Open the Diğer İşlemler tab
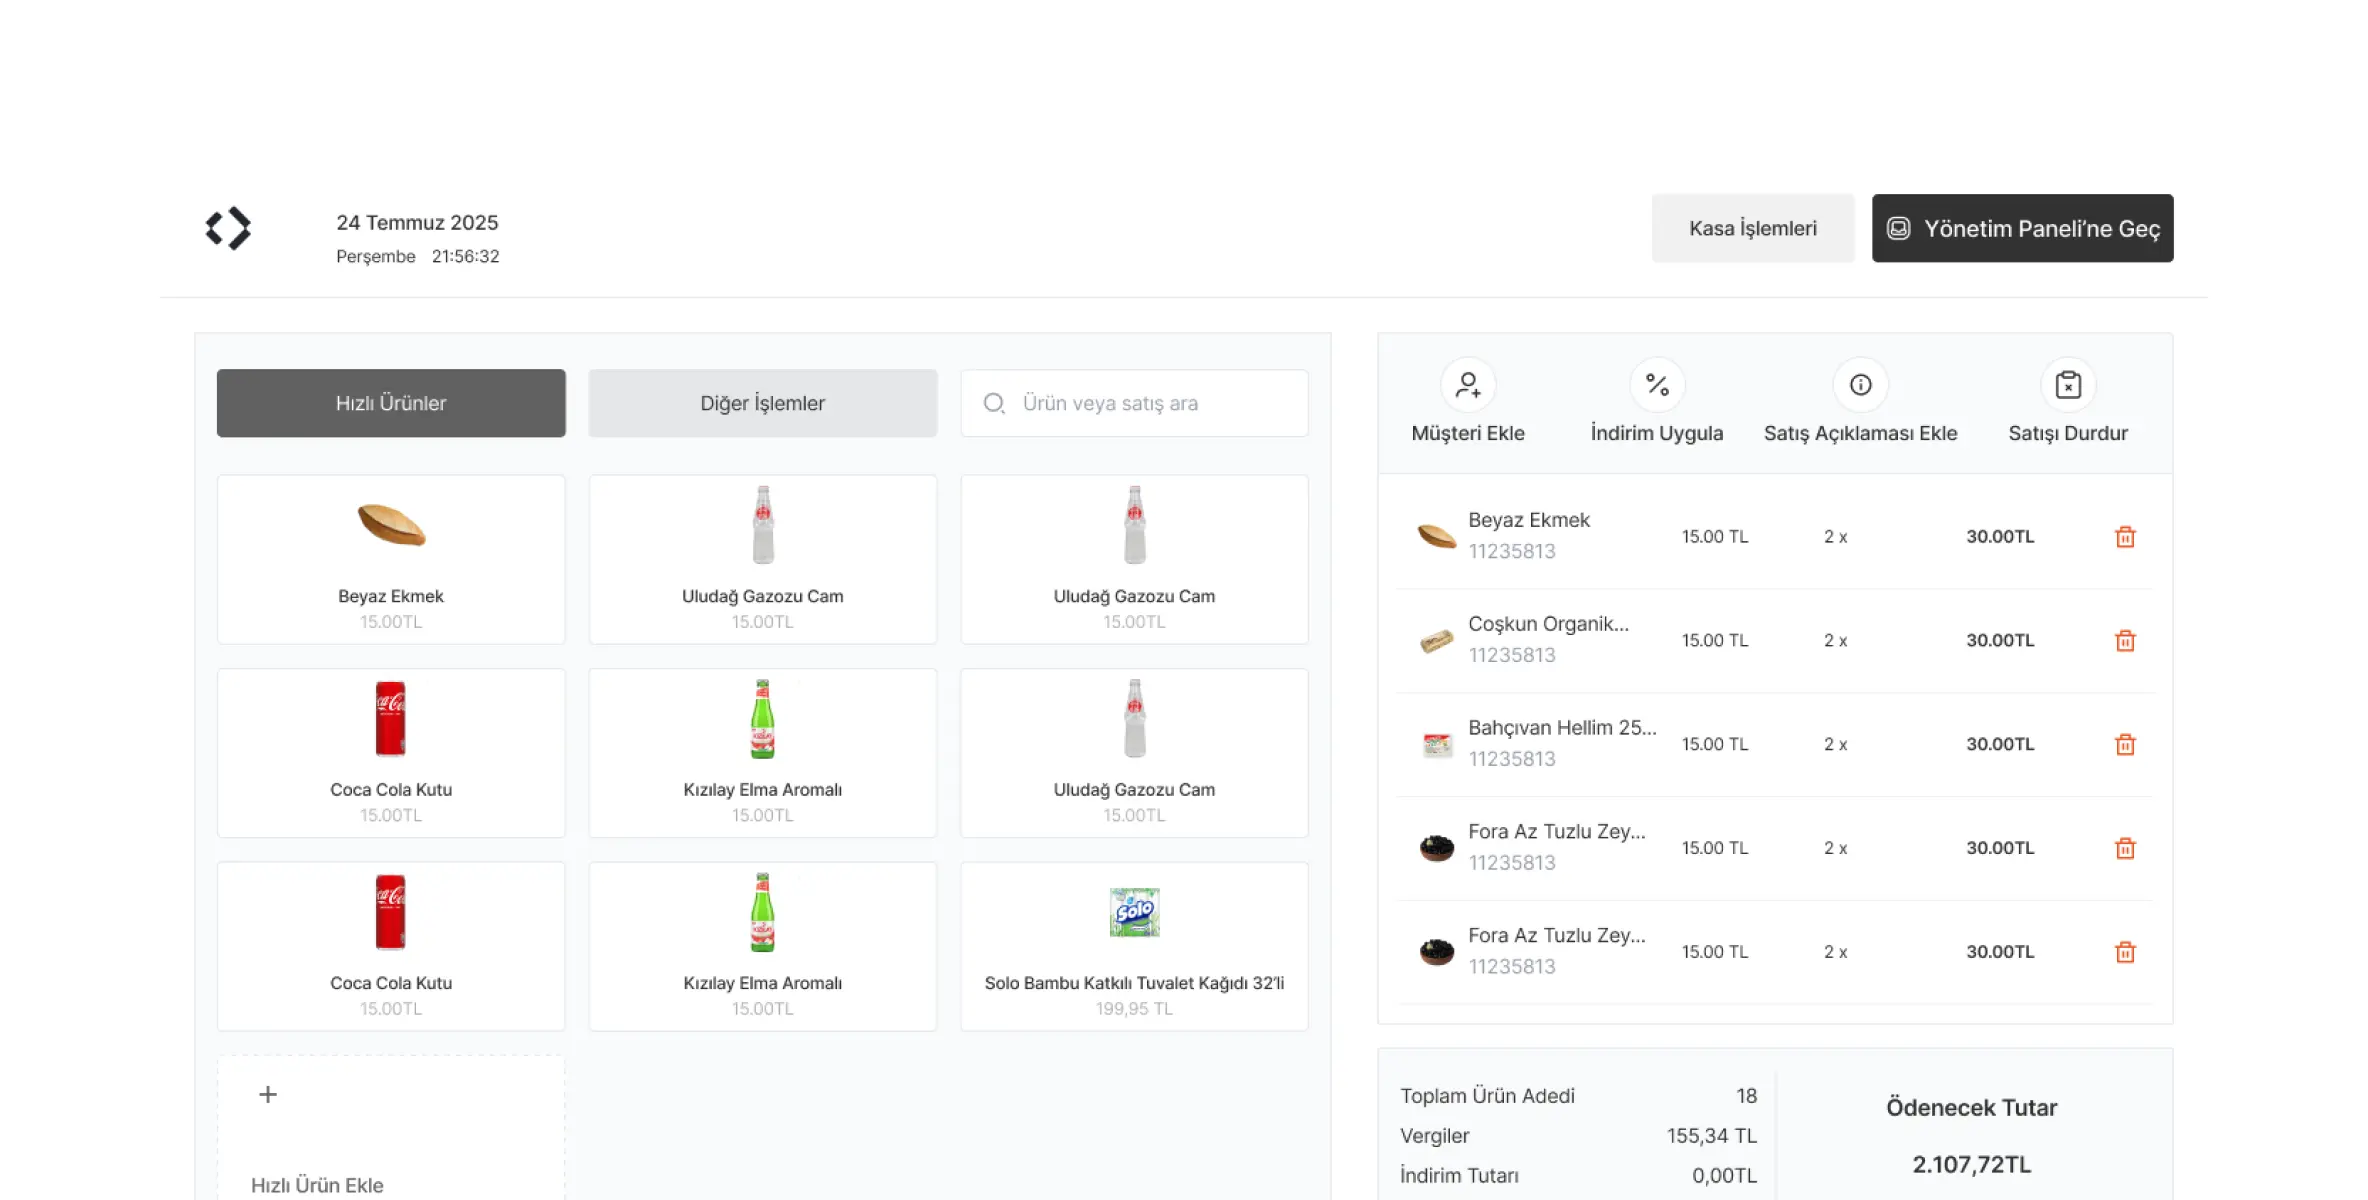This screenshot has width=2368, height=1200. click(762, 403)
